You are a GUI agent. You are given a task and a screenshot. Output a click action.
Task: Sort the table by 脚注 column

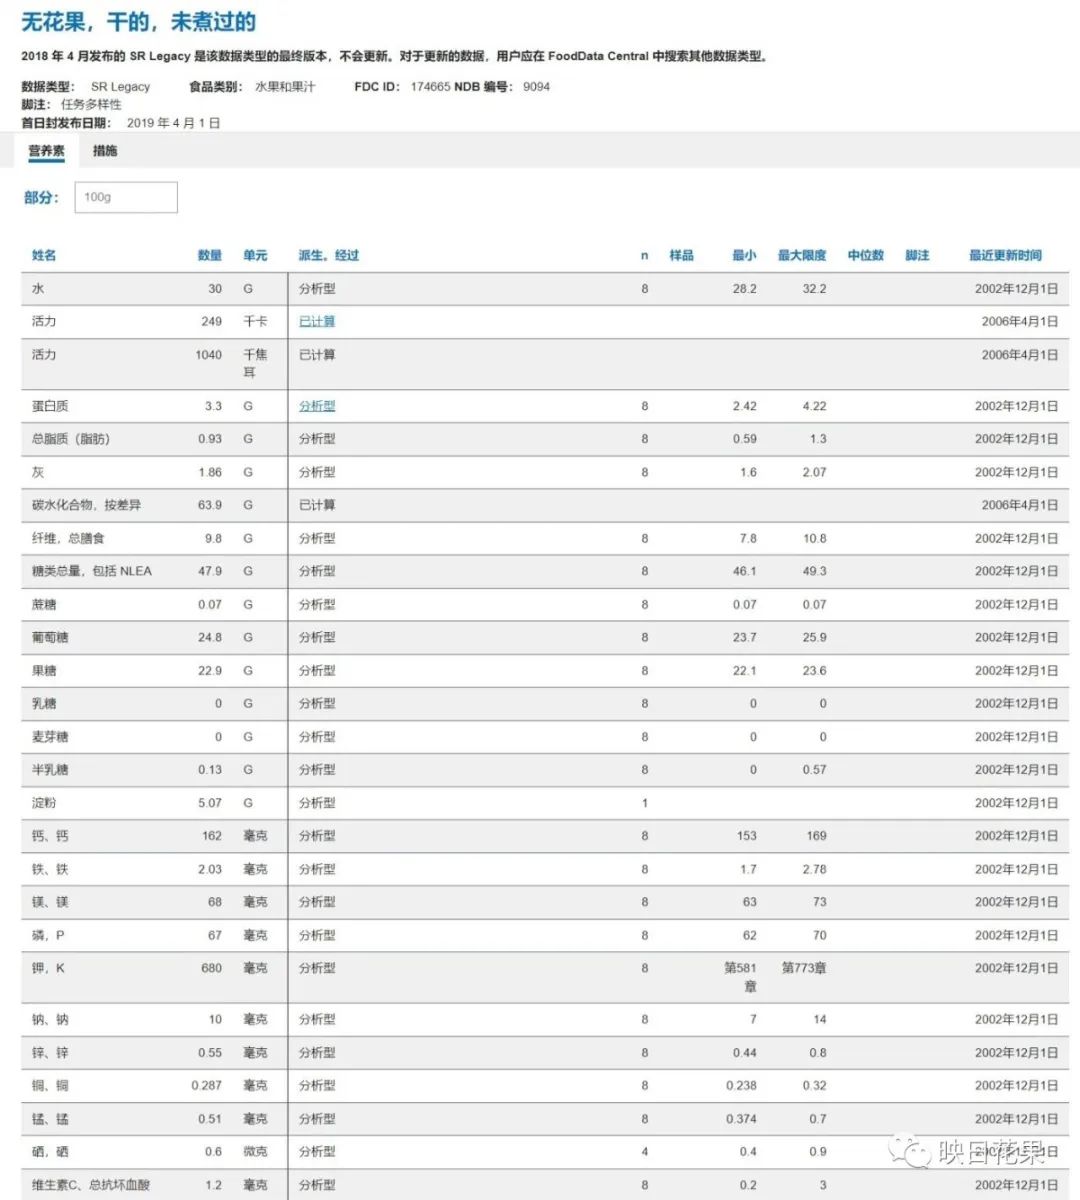click(918, 255)
